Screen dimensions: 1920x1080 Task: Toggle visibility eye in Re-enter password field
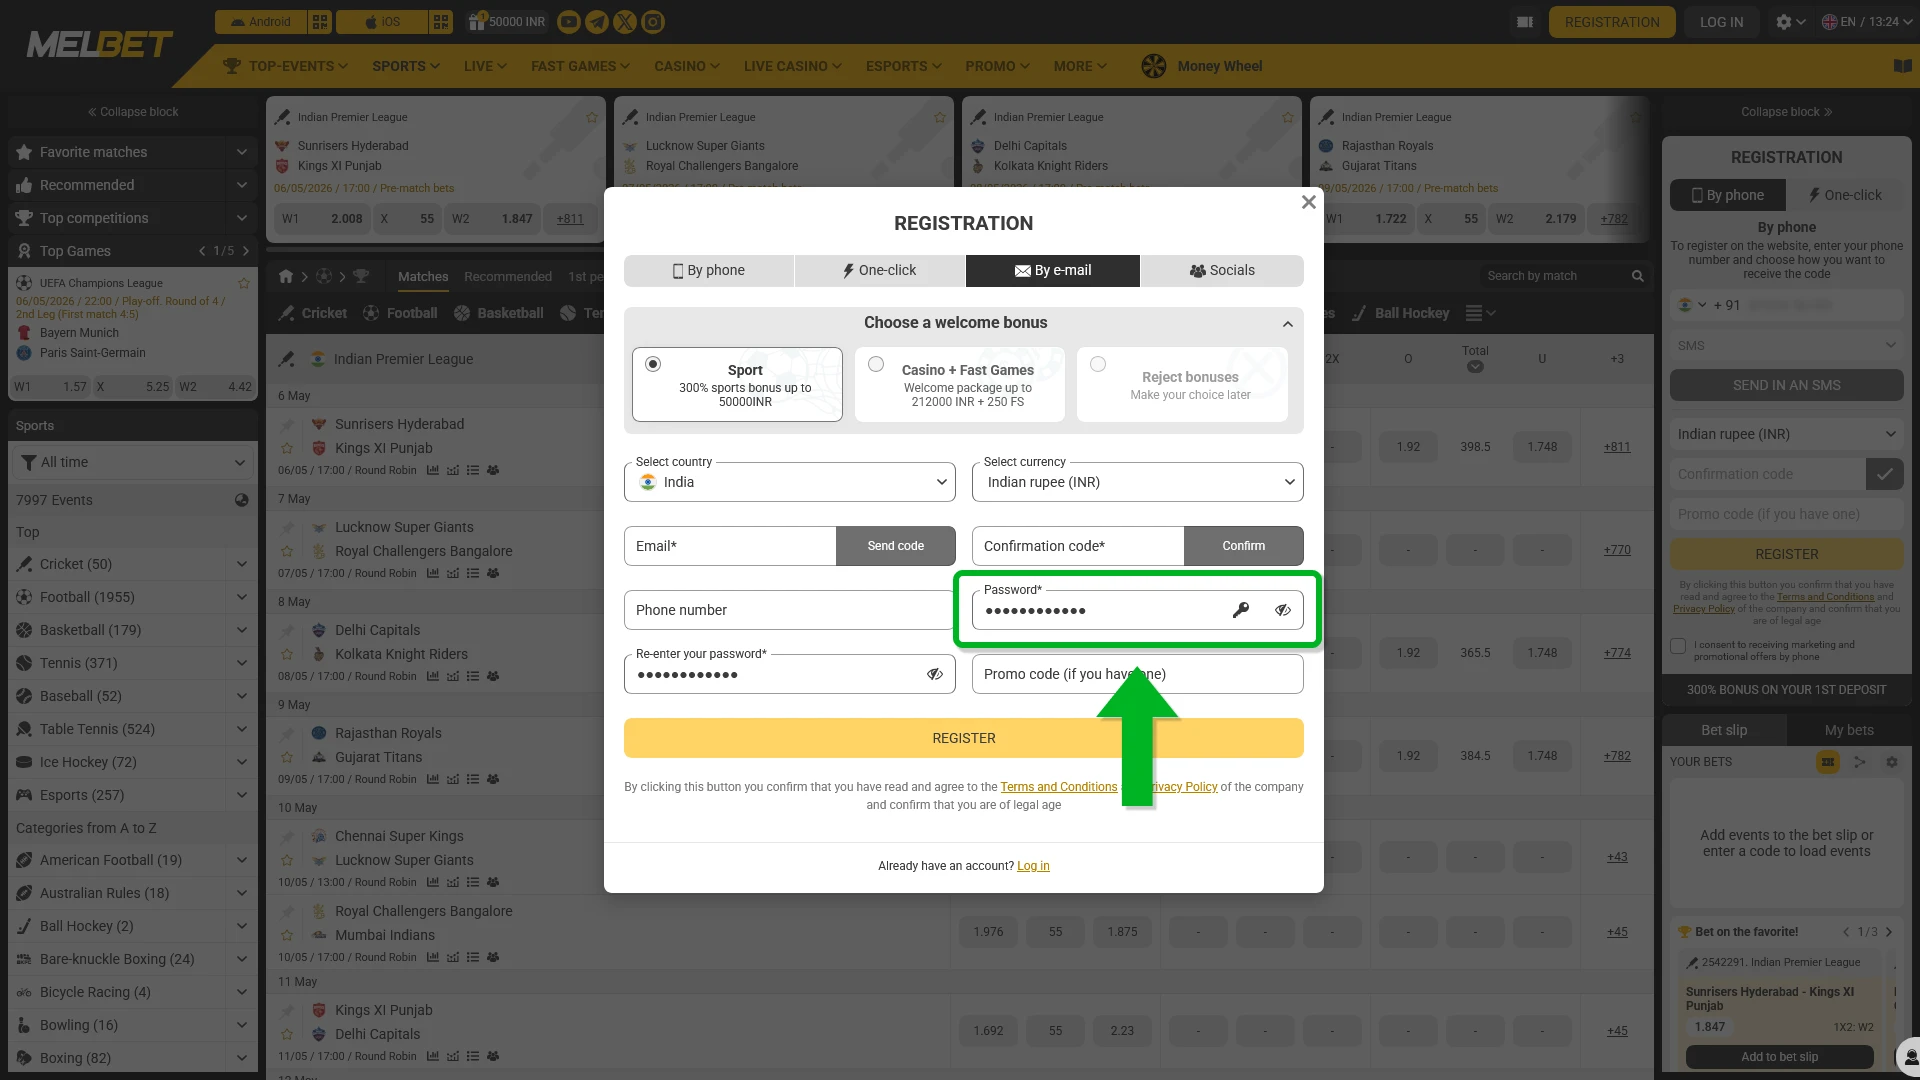point(935,674)
